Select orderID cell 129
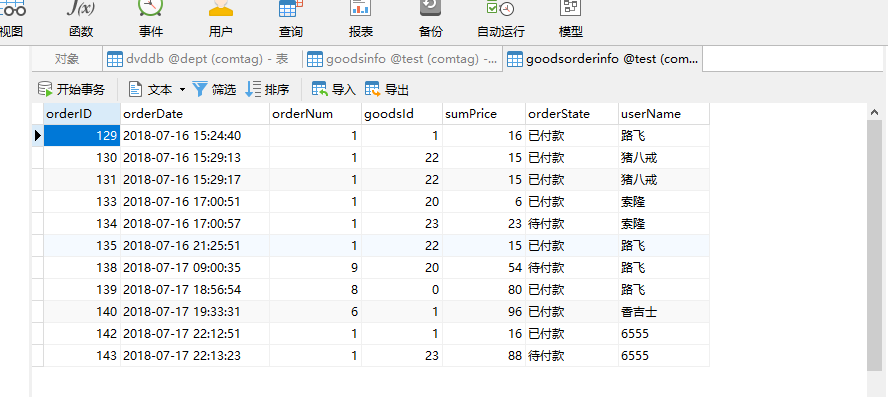The image size is (888, 397). [x=82, y=135]
